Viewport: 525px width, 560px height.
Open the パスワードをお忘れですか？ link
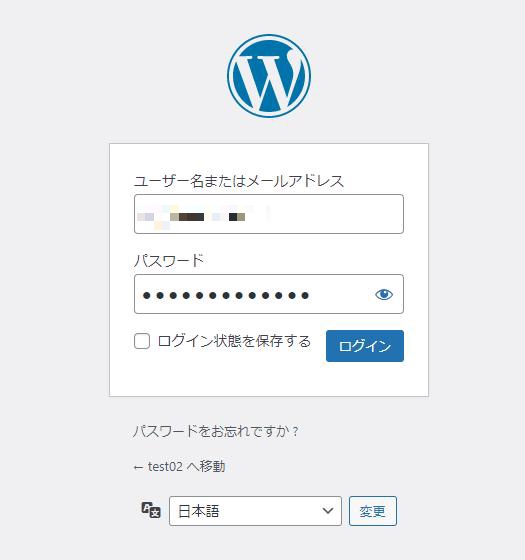[216, 431]
